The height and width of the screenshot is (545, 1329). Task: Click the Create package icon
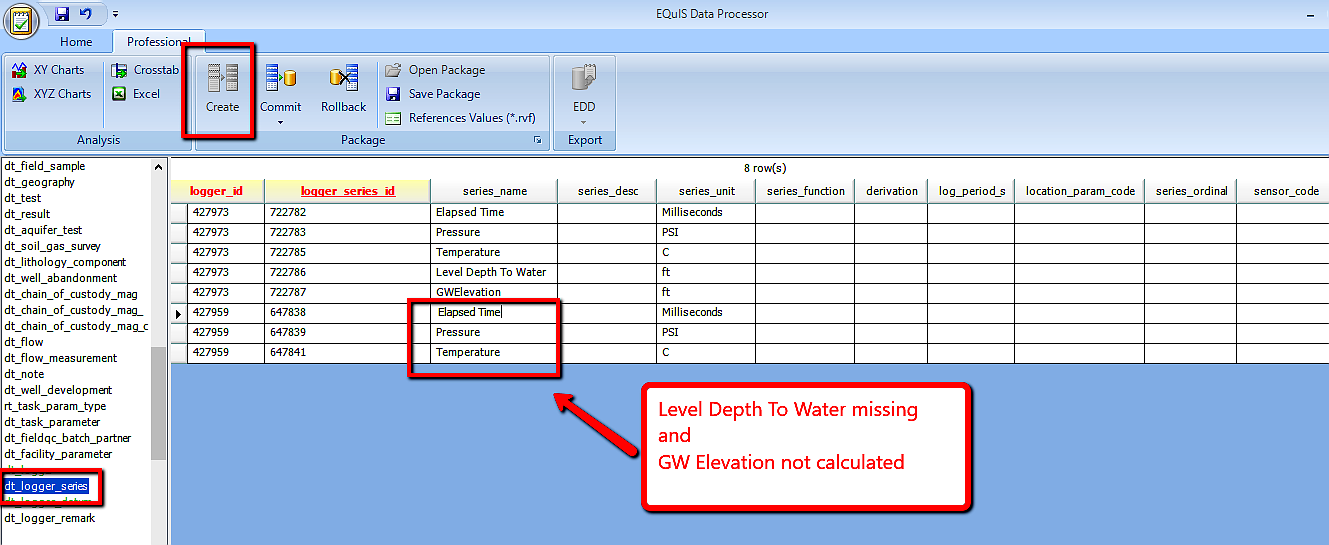tap(222, 77)
